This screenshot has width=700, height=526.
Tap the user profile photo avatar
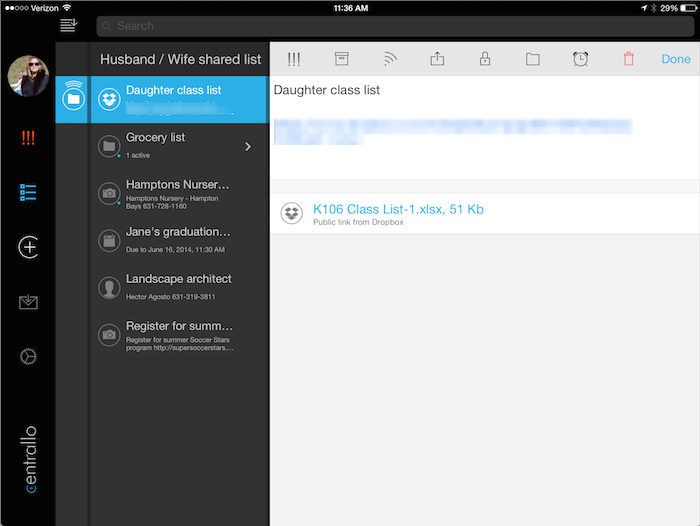click(x=28, y=76)
